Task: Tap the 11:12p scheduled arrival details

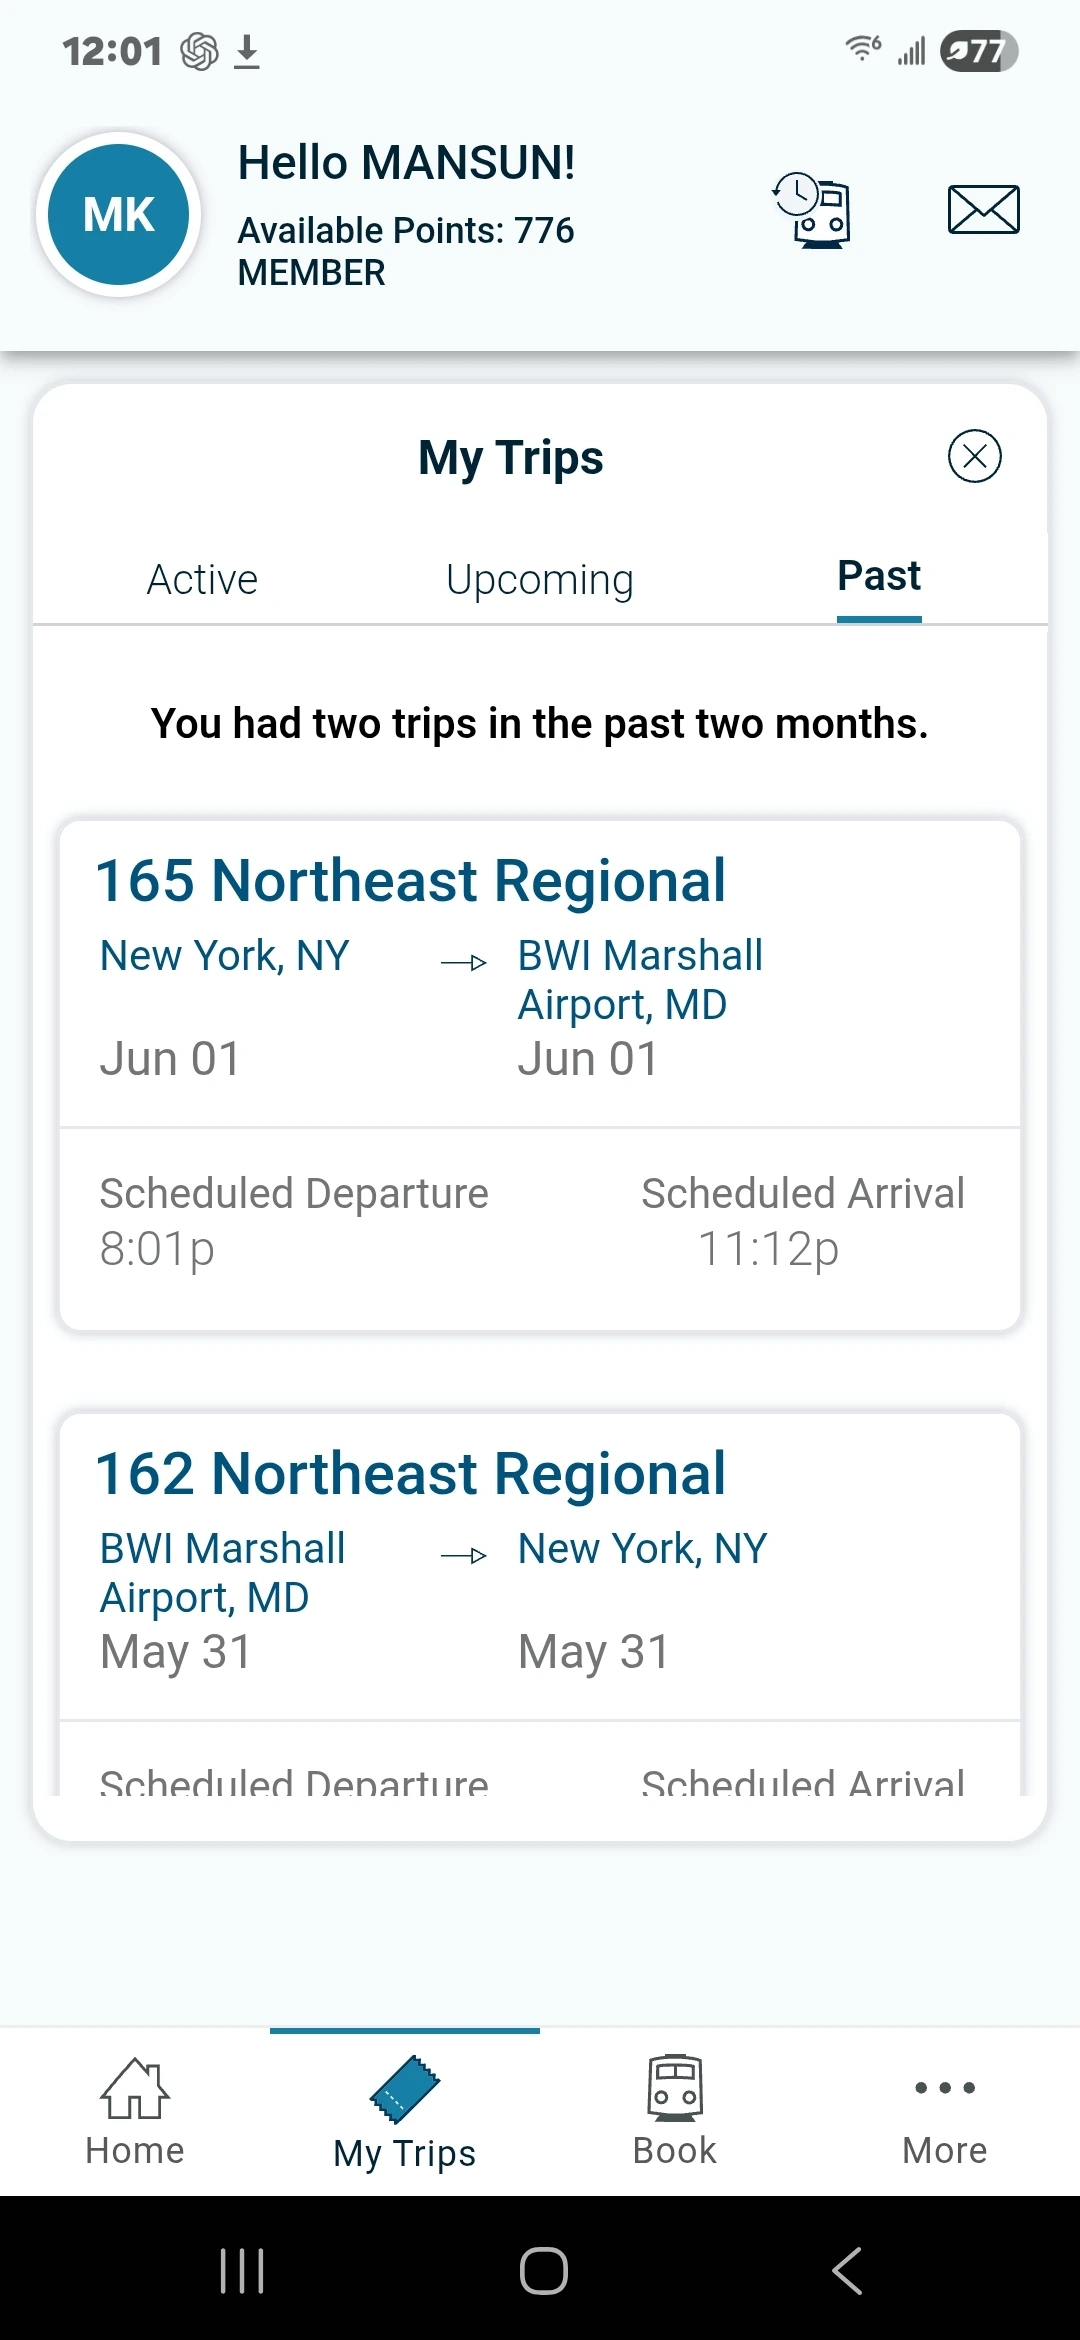Action: 768,1249
